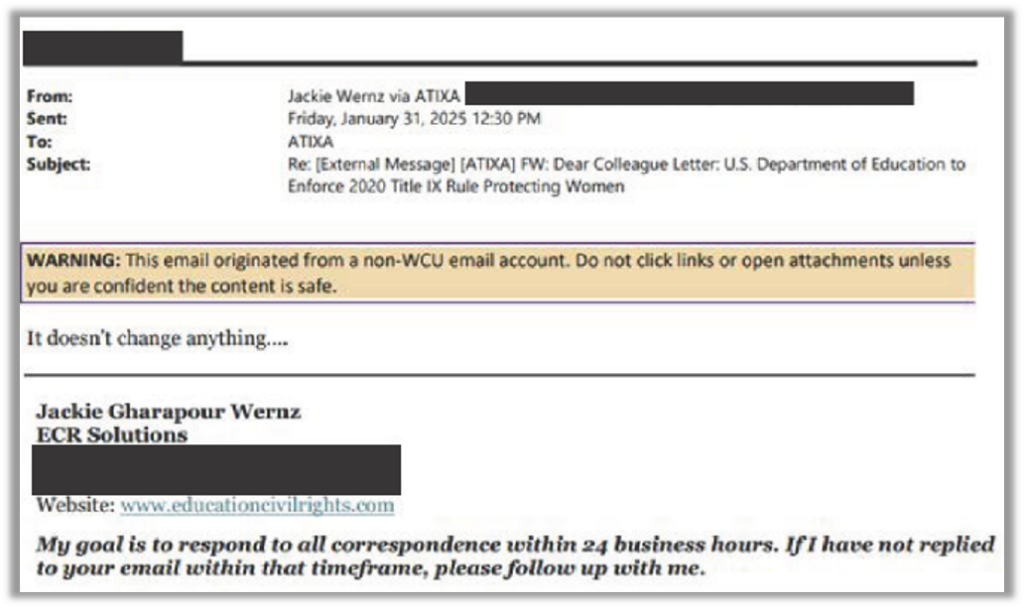The image size is (1024, 609).
Task: Select sender name Jackie Wernz via ATIXA
Action: 374,96
